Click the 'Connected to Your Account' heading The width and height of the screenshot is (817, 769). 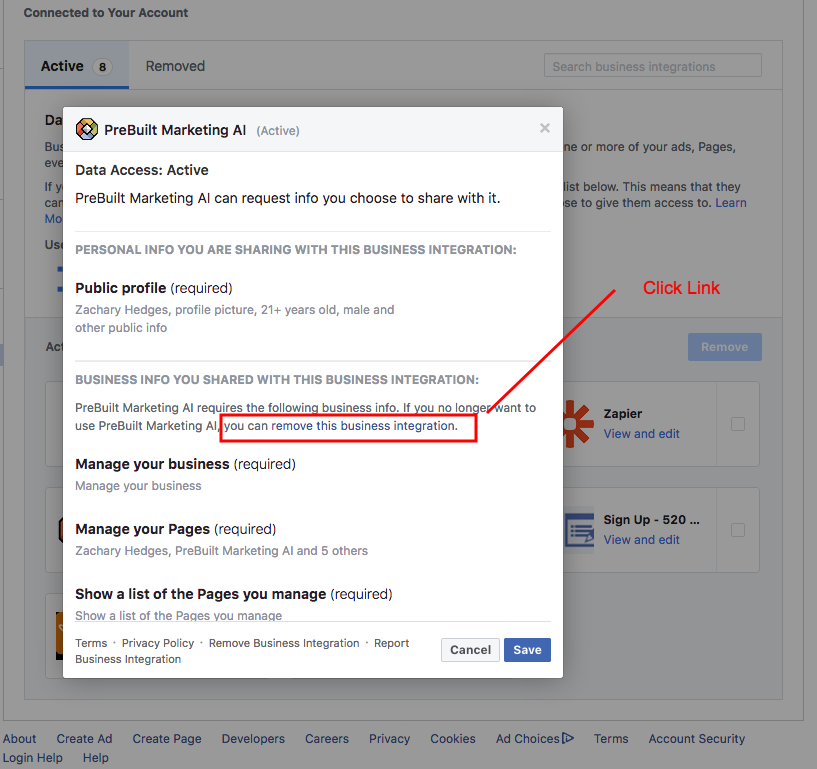[x=106, y=13]
